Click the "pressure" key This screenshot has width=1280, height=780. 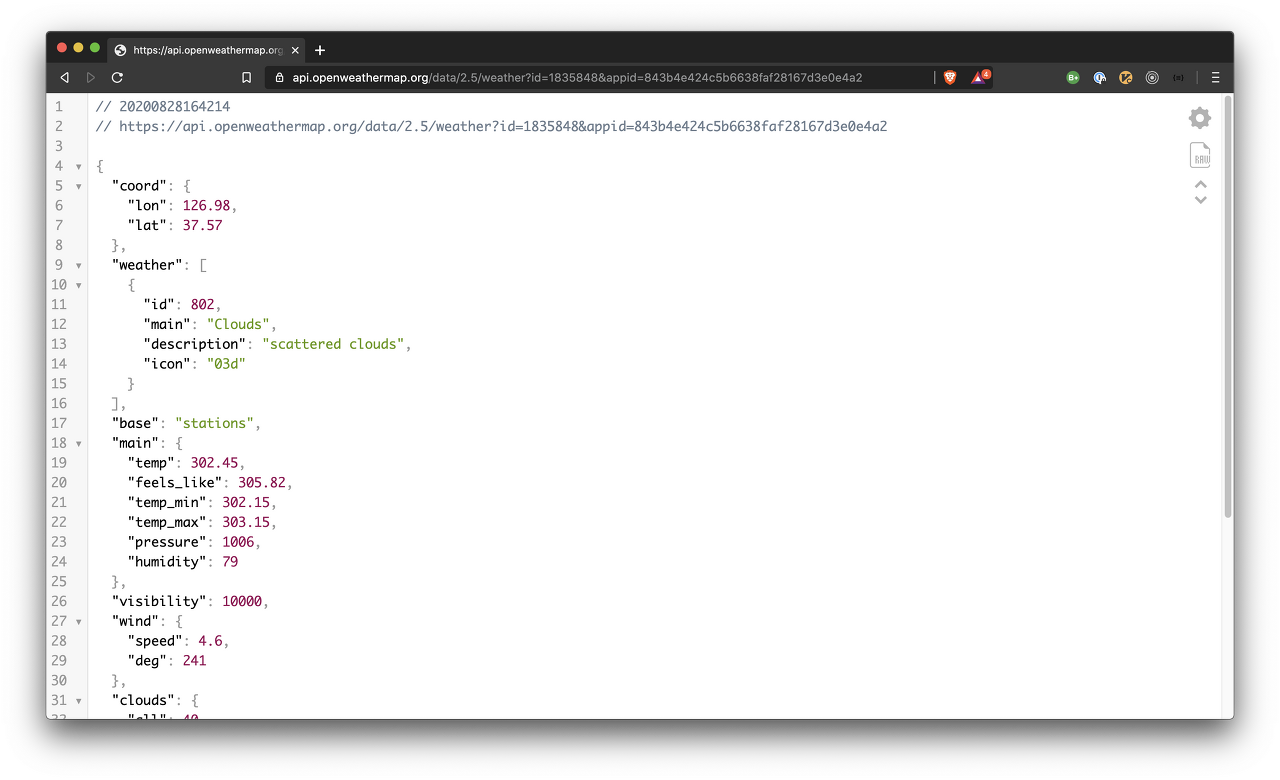tap(167, 542)
